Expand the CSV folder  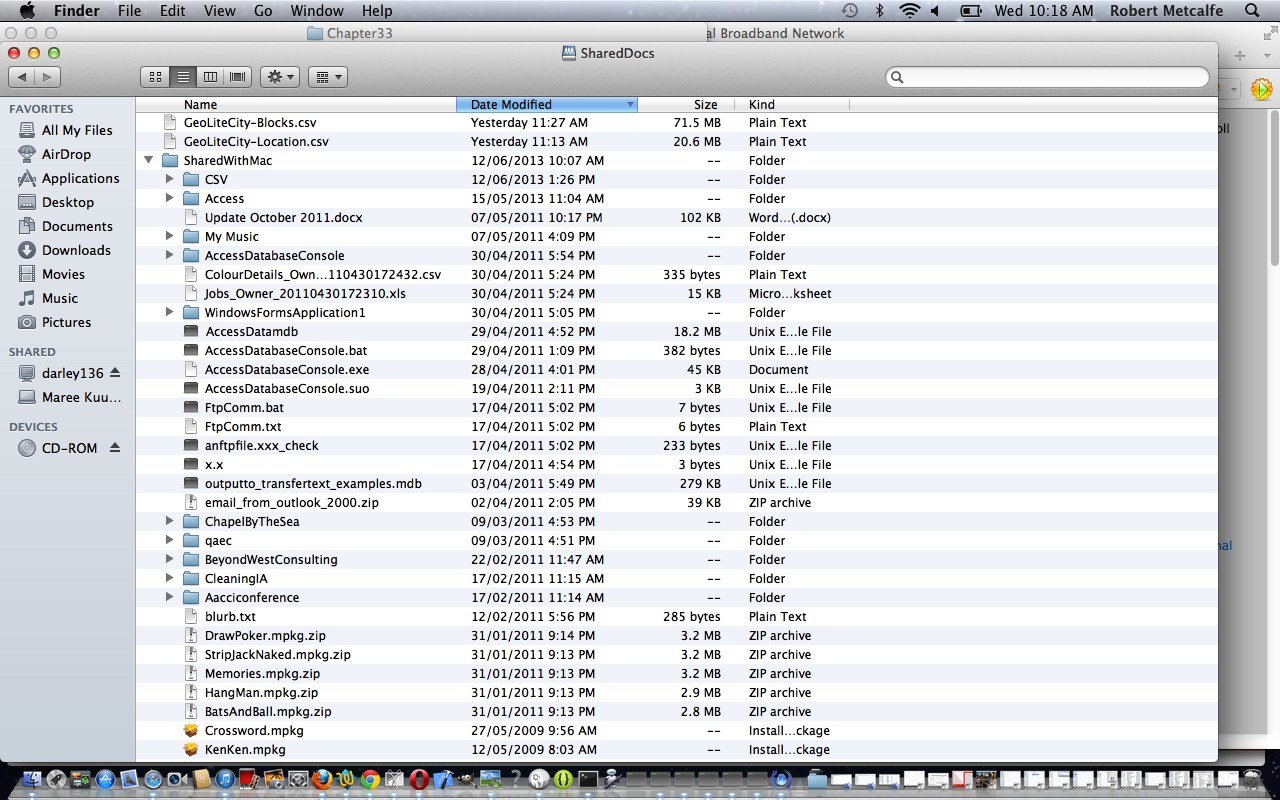click(x=170, y=179)
